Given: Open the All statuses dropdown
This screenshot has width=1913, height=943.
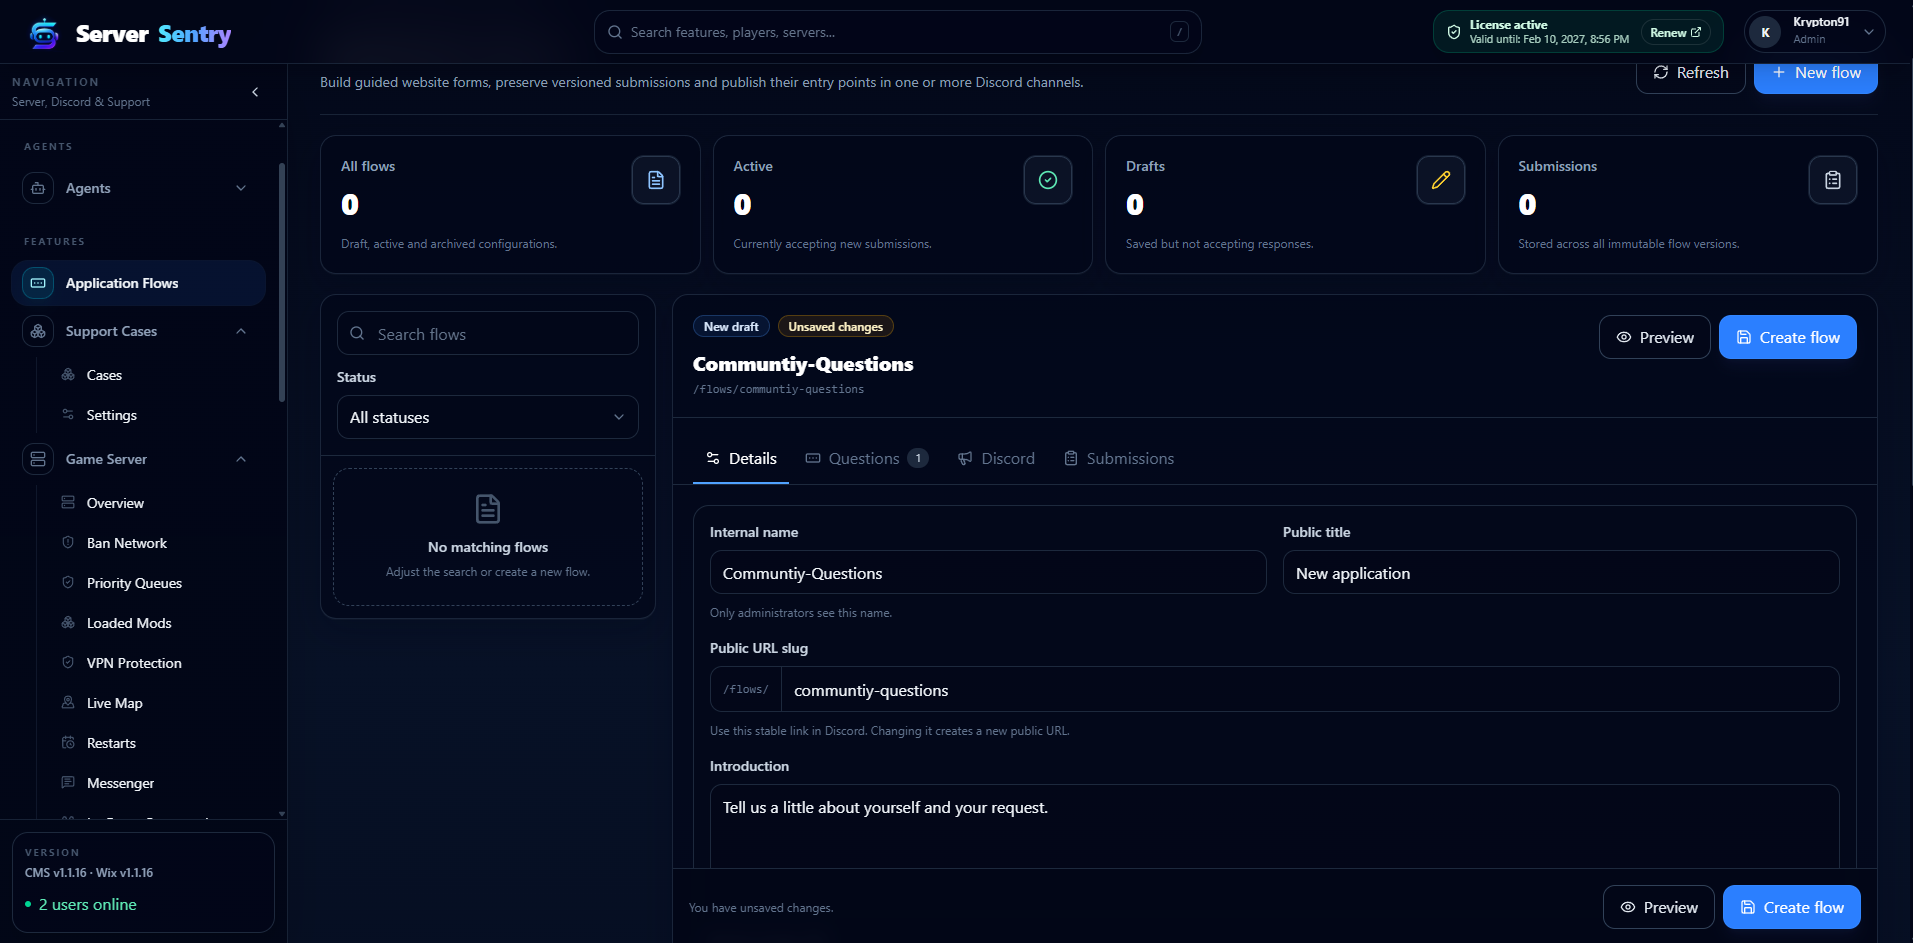Looking at the screenshot, I should [x=488, y=417].
